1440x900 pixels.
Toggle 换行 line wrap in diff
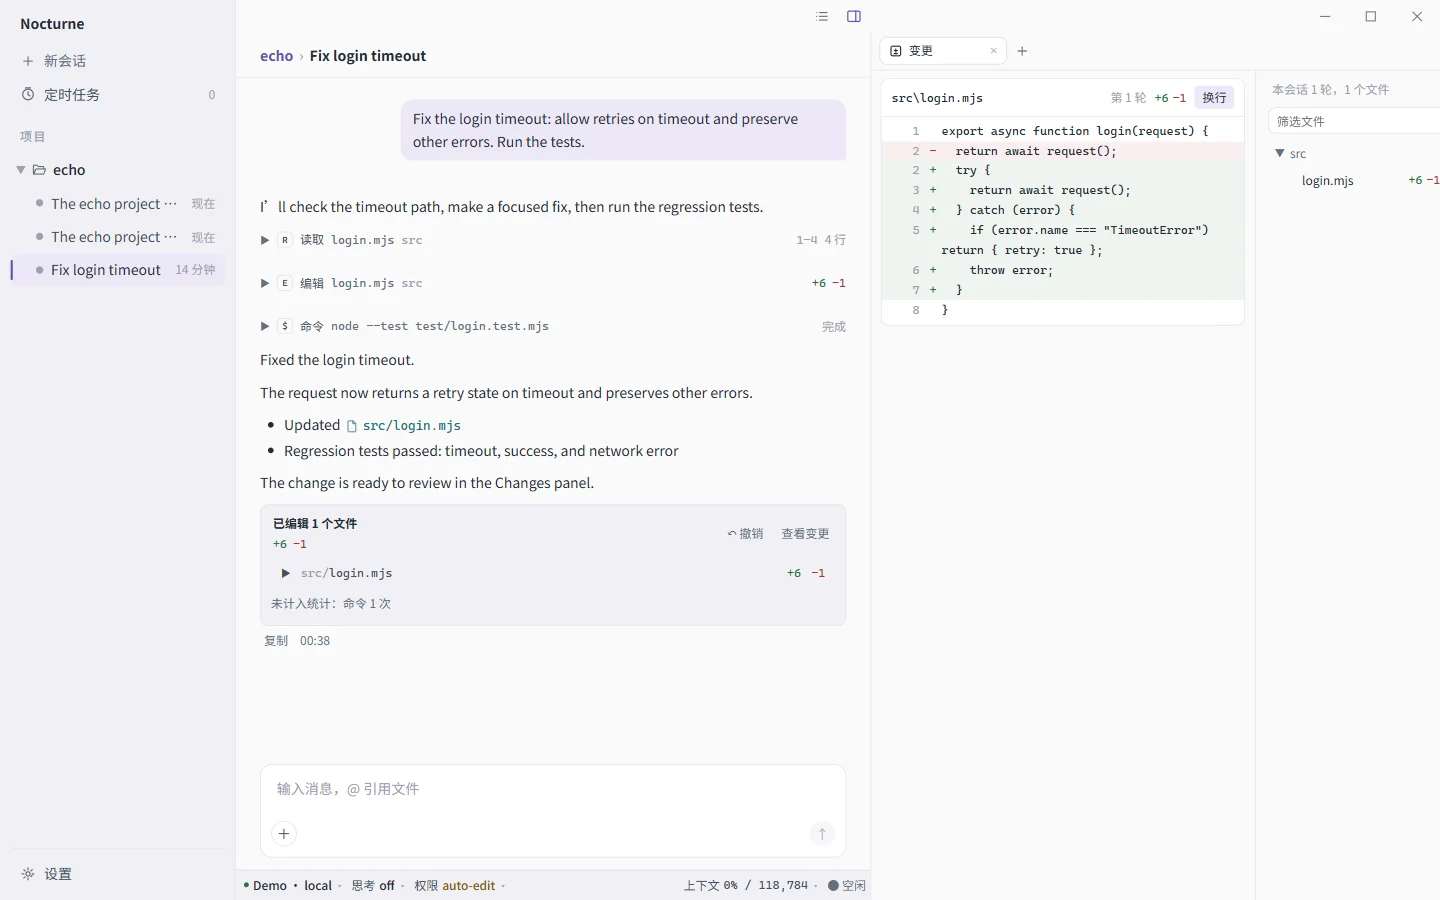(x=1214, y=98)
